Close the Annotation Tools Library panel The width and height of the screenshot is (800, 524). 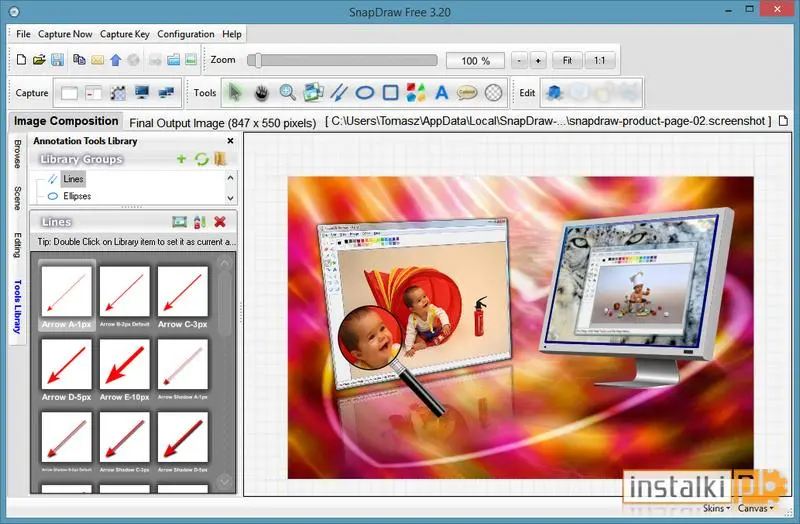[x=230, y=141]
